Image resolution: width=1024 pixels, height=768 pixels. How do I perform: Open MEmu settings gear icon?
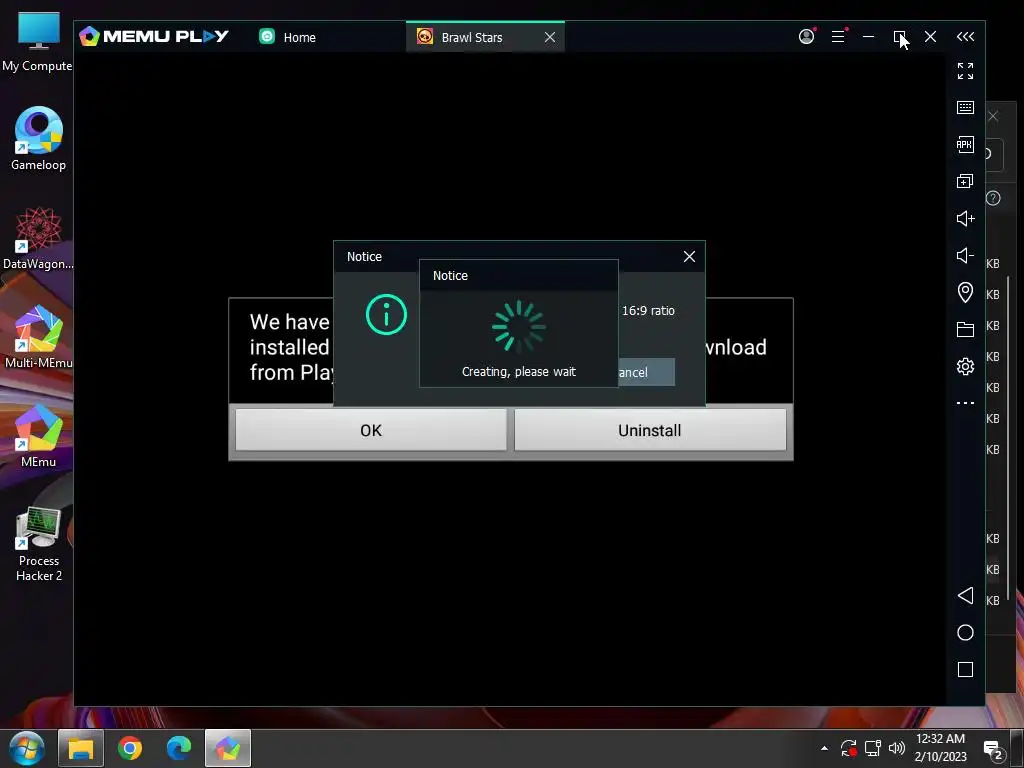pos(965,366)
